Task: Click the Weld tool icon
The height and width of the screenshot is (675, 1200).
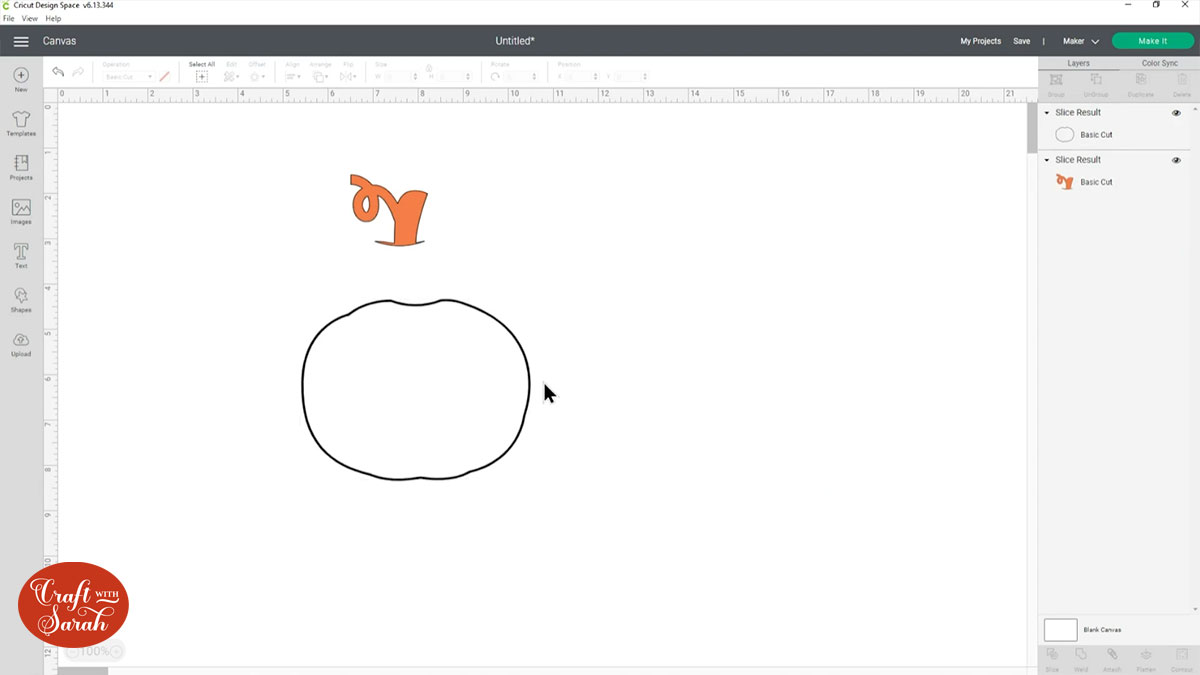Action: click(x=1081, y=654)
